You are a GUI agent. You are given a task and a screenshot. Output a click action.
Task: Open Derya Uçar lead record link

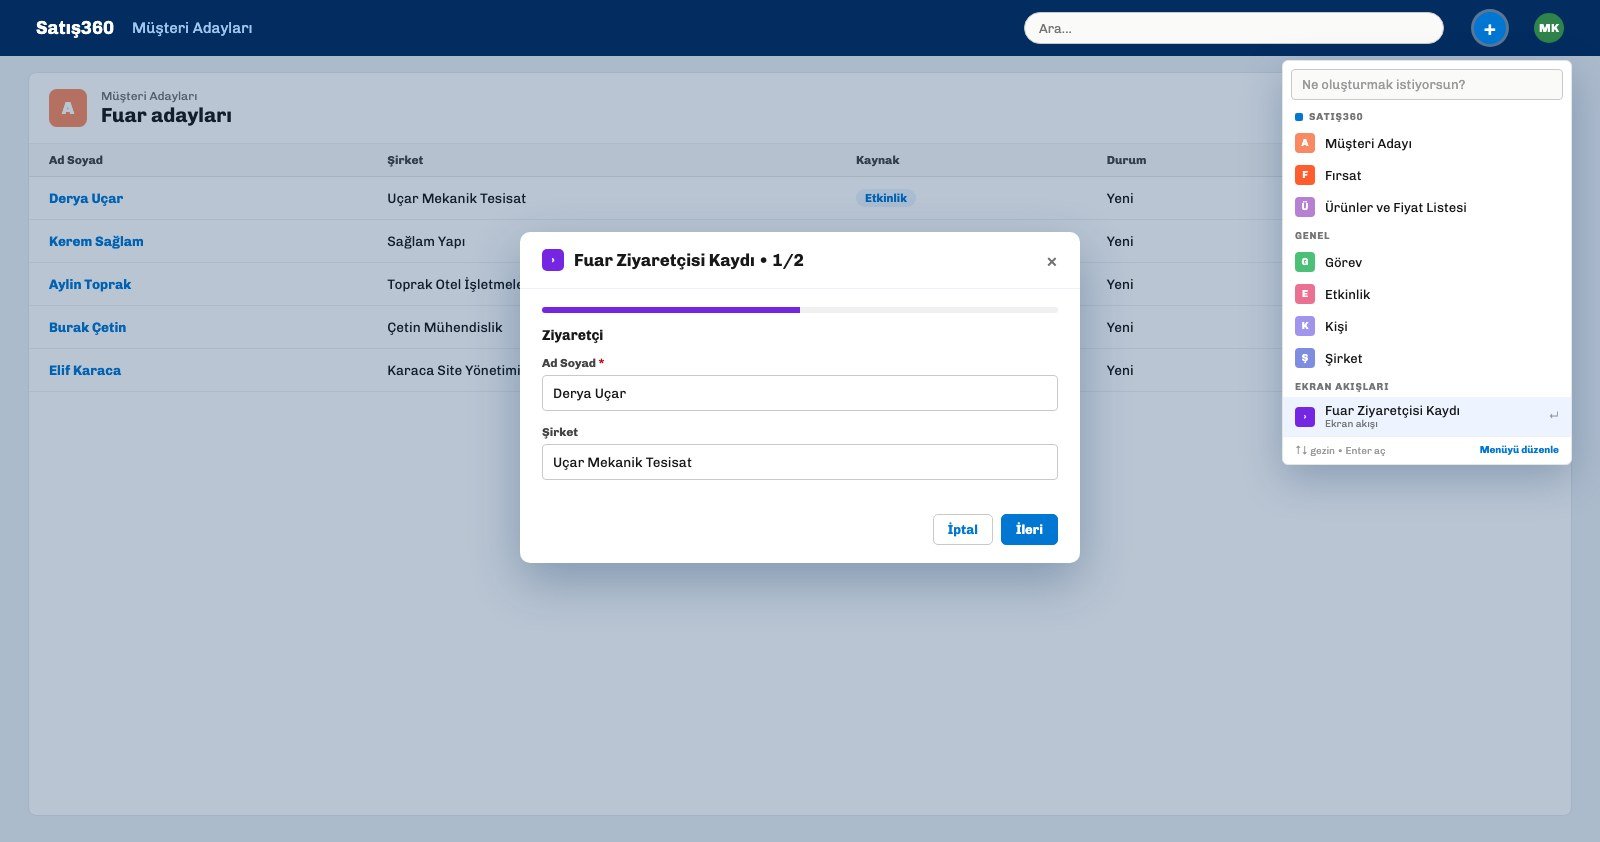(x=86, y=198)
